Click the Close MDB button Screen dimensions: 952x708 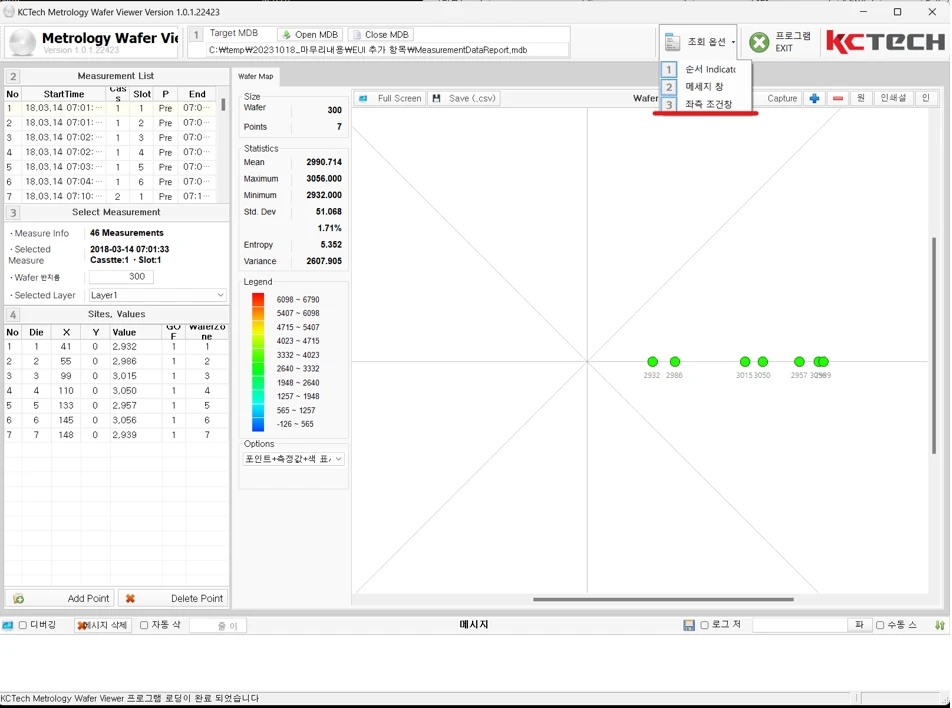tap(381, 35)
